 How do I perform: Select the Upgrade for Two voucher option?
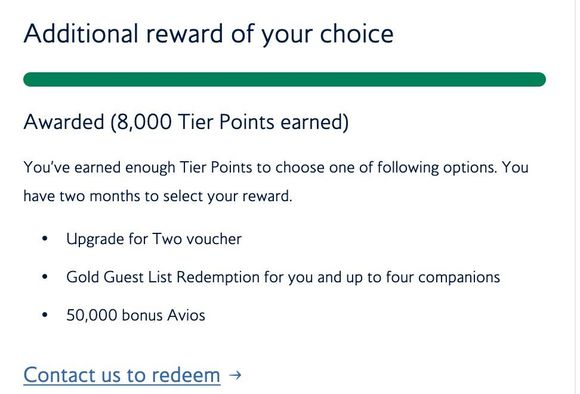[154, 239]
